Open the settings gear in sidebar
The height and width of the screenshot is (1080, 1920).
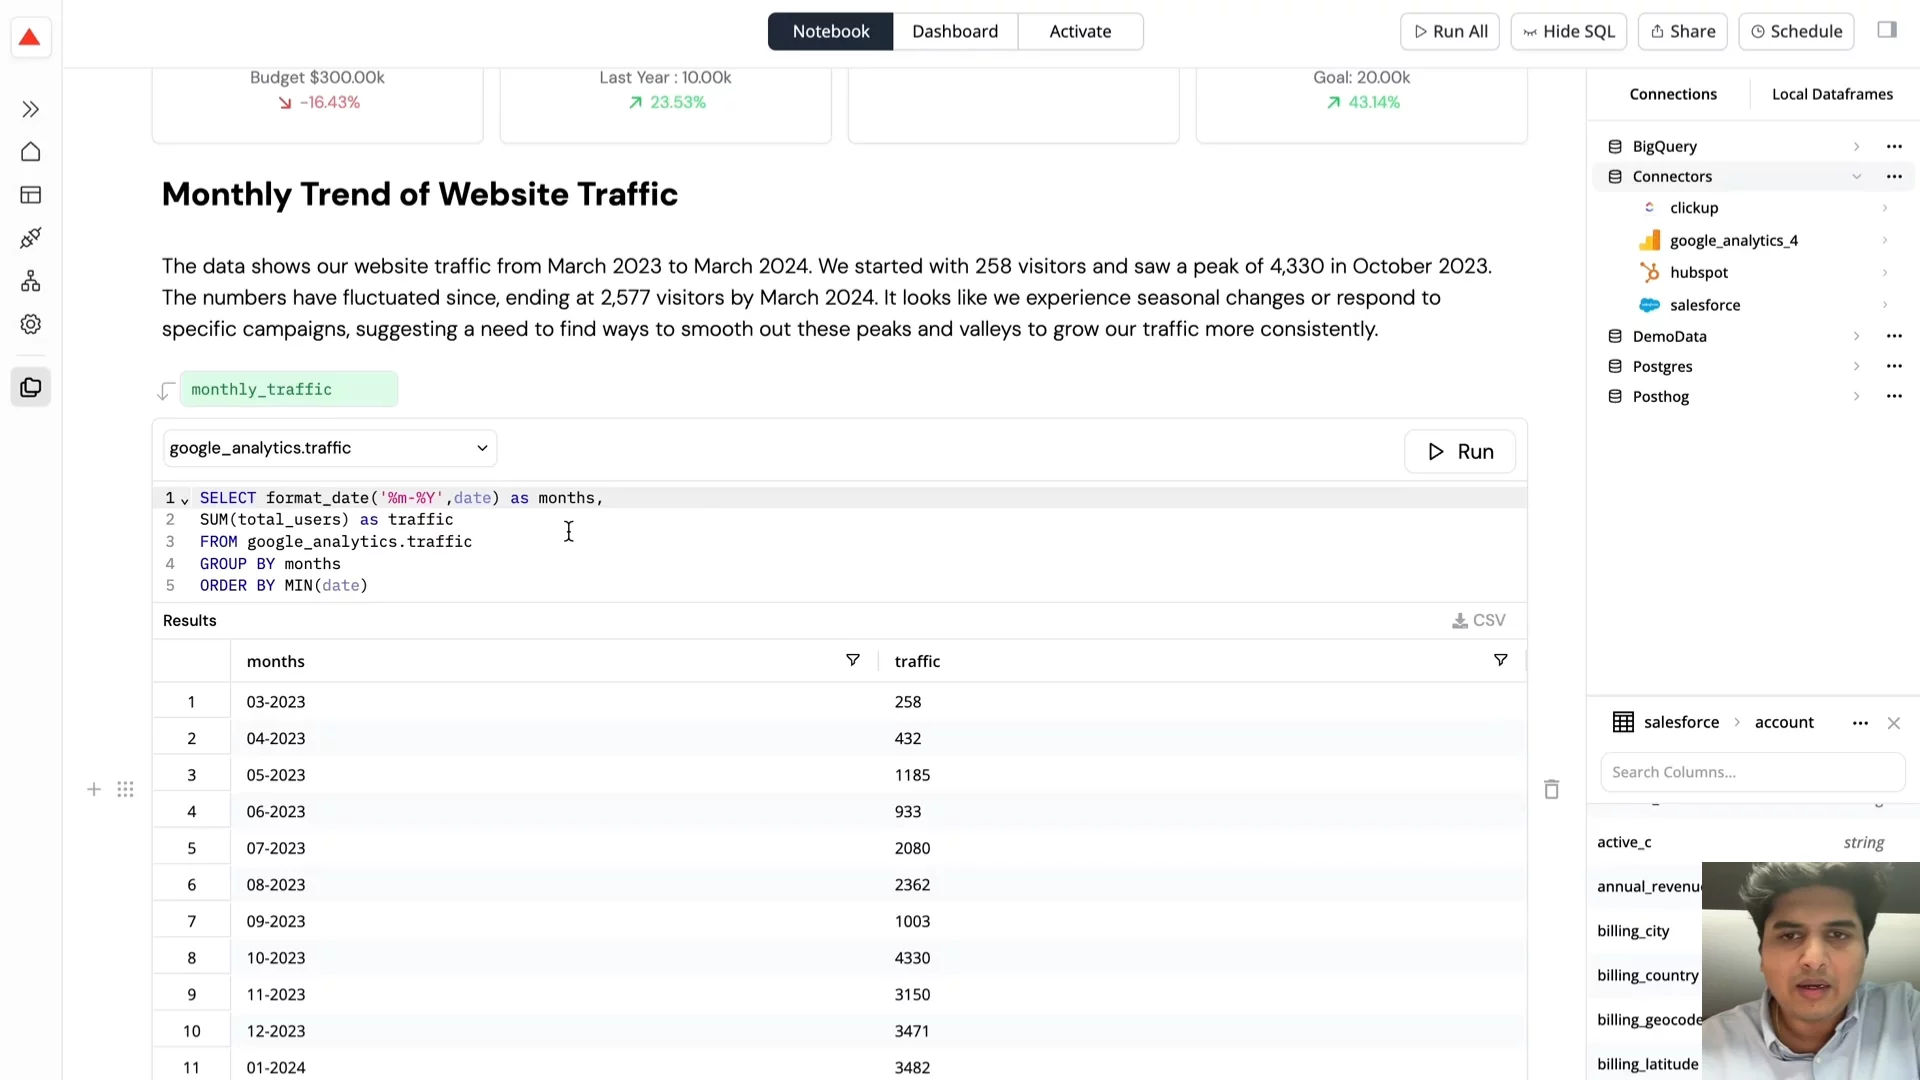coord(31,324)
